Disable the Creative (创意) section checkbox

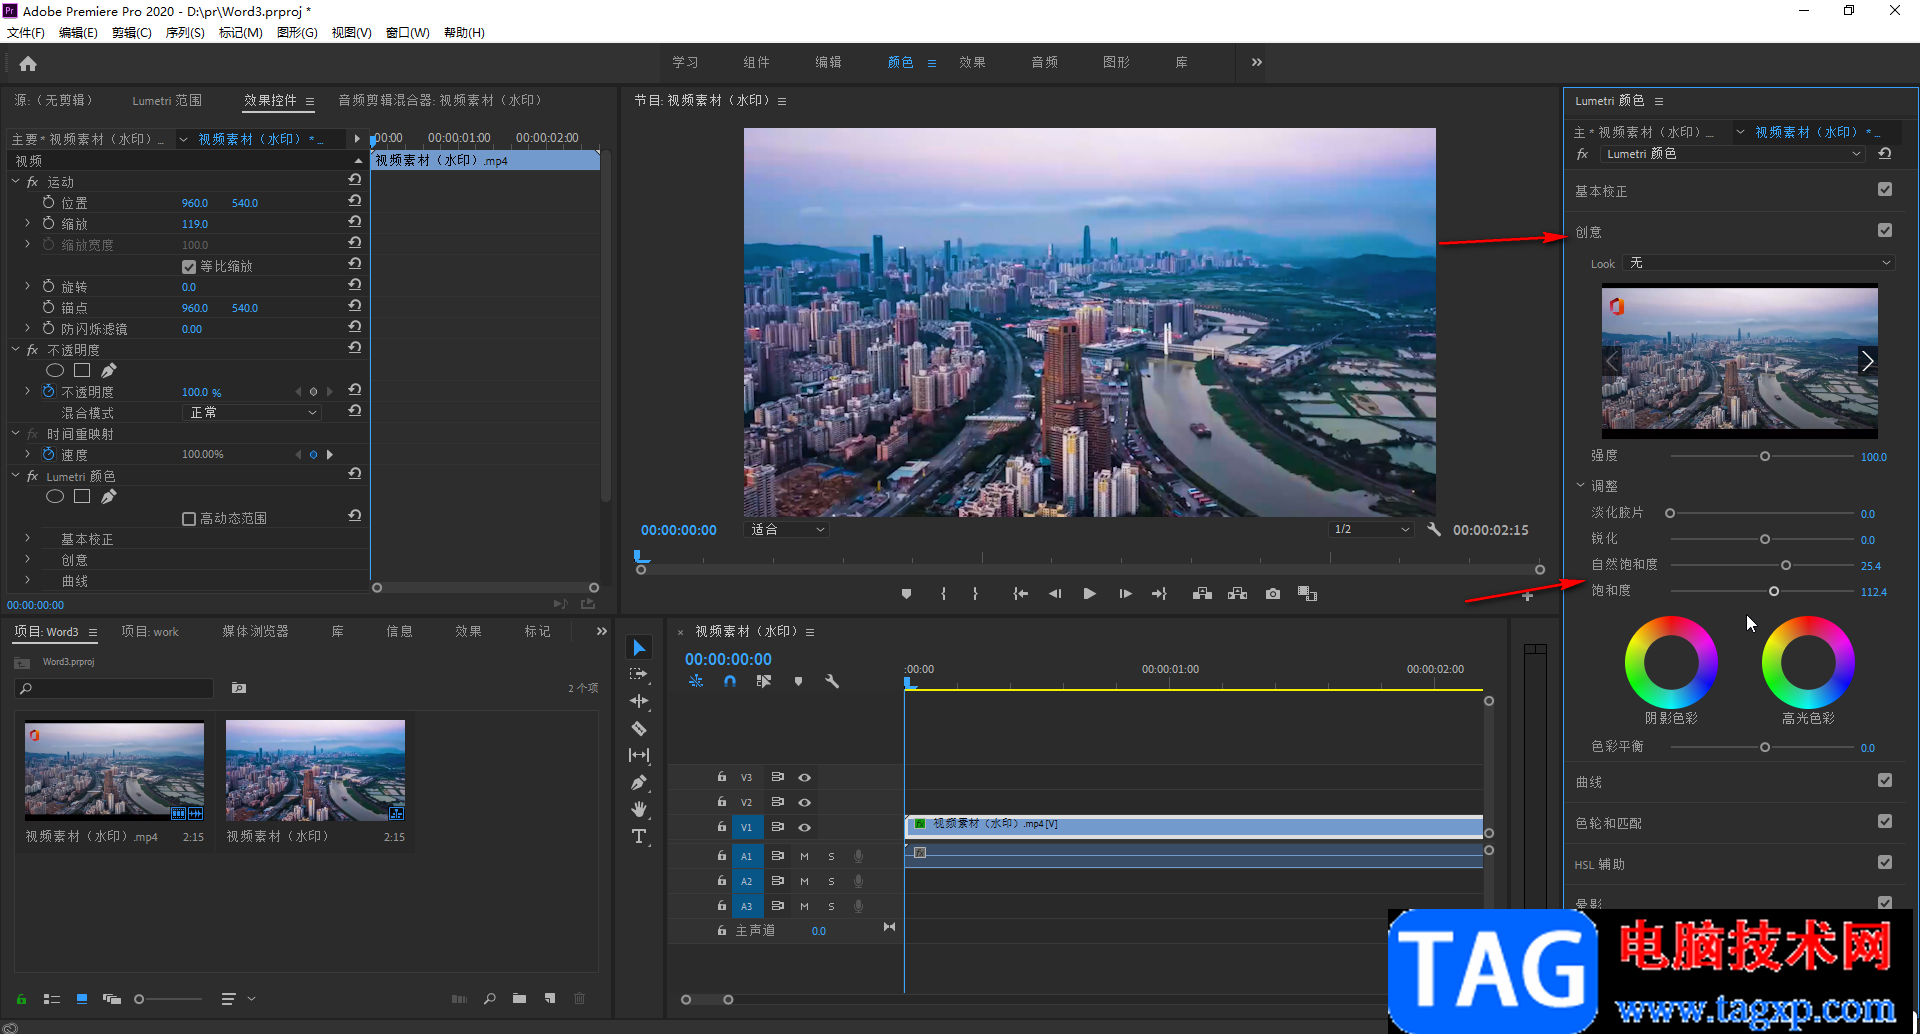pos(1885,231)
